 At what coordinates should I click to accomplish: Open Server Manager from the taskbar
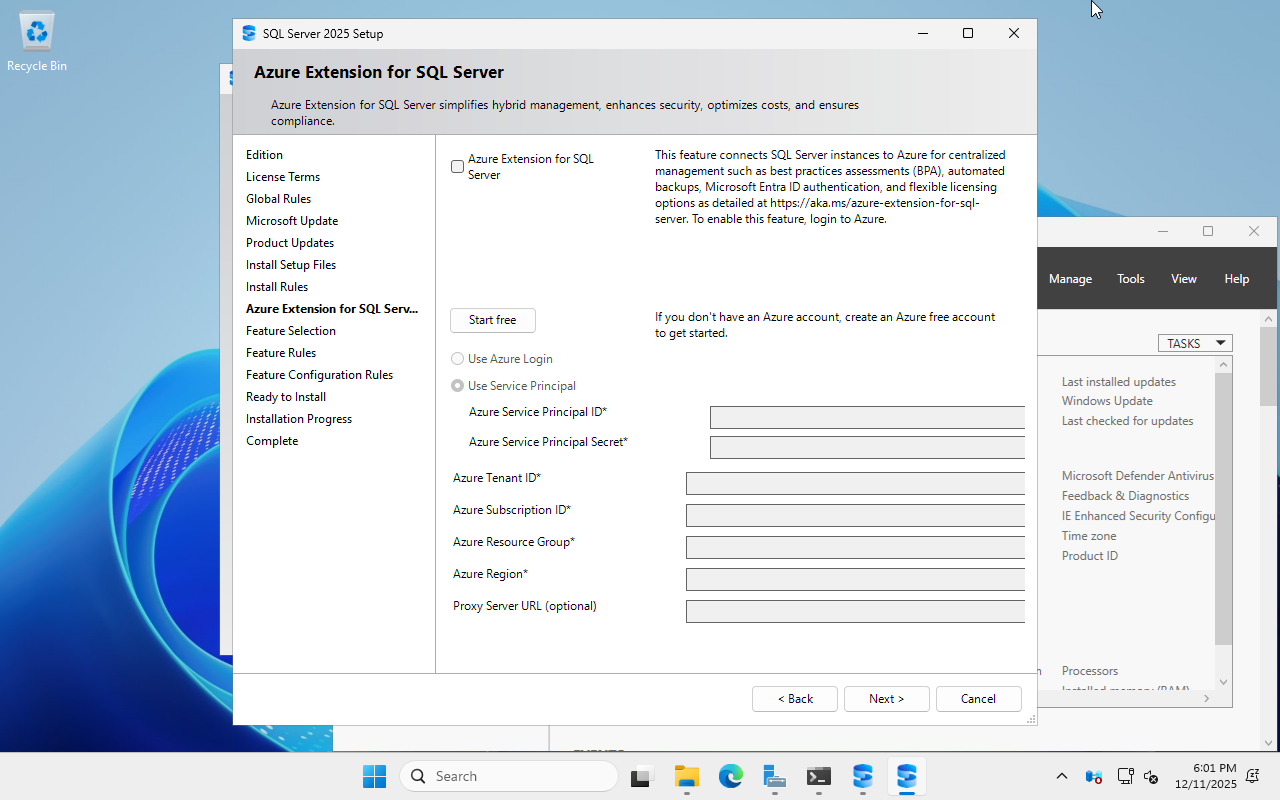tap(773, 776)
